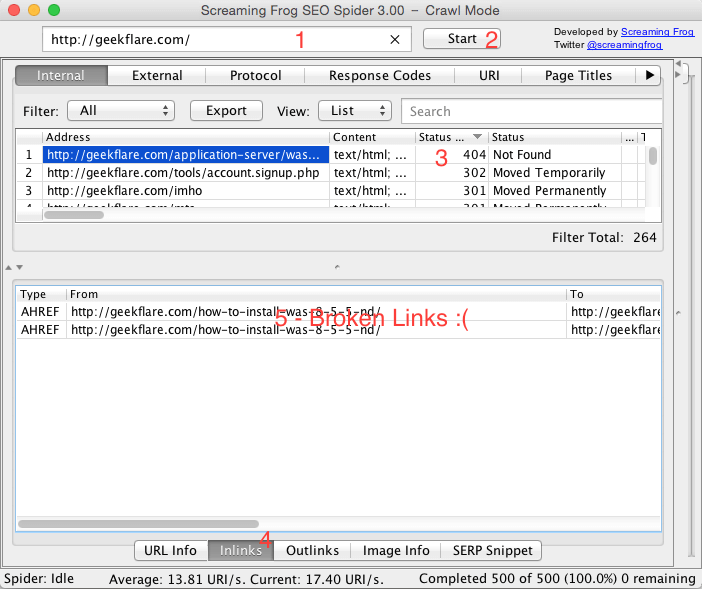Click the right-side panel collapse arrows
This screenshot has height=589, width=702.
pos(680,66)
